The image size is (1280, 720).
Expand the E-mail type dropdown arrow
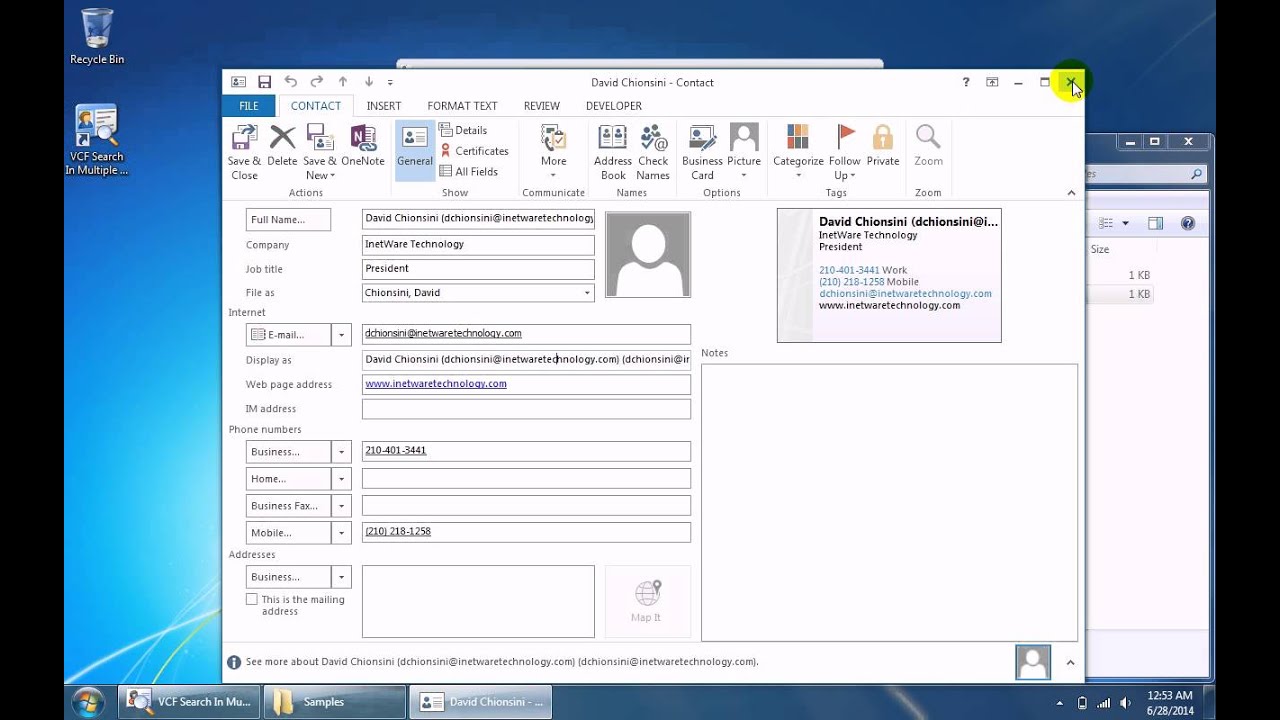click(x=342, y=335)
